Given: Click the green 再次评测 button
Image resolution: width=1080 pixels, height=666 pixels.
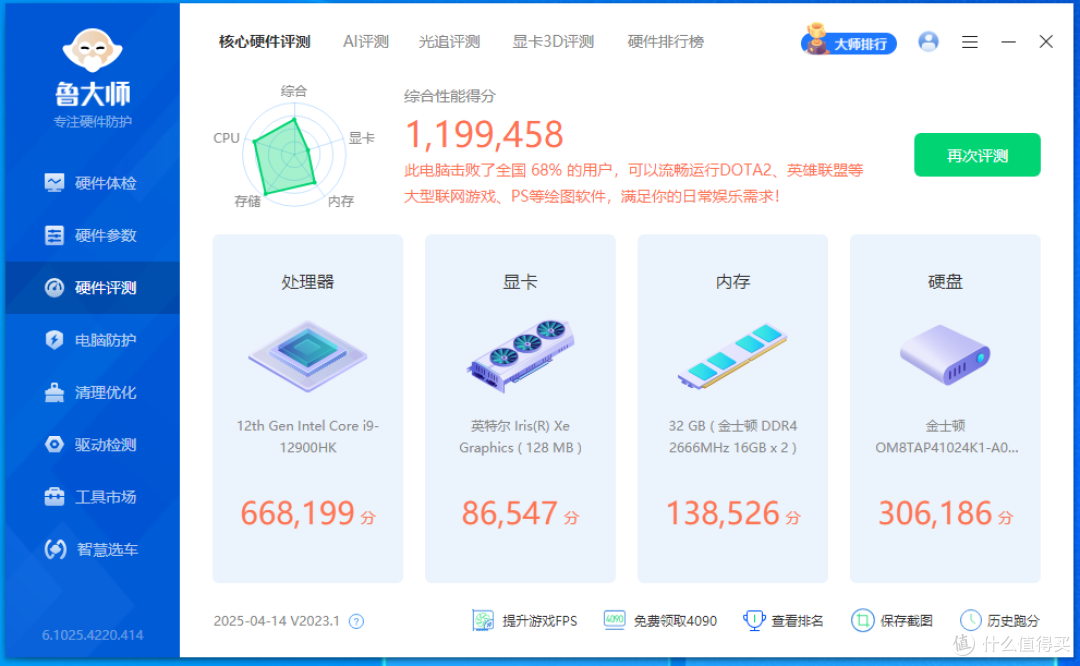Looking at the screenshot, I should [x=977, y=155].
